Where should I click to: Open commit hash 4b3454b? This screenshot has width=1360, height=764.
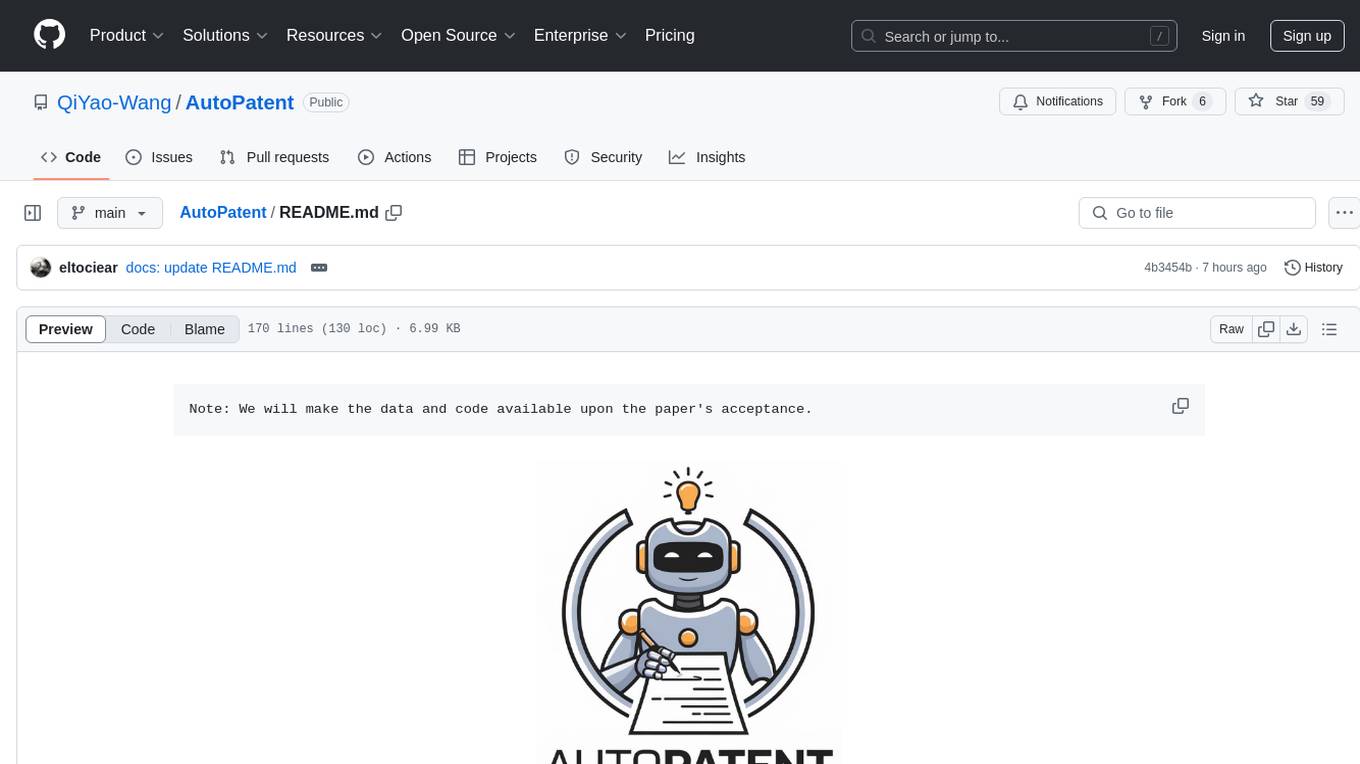point(1168,268)
